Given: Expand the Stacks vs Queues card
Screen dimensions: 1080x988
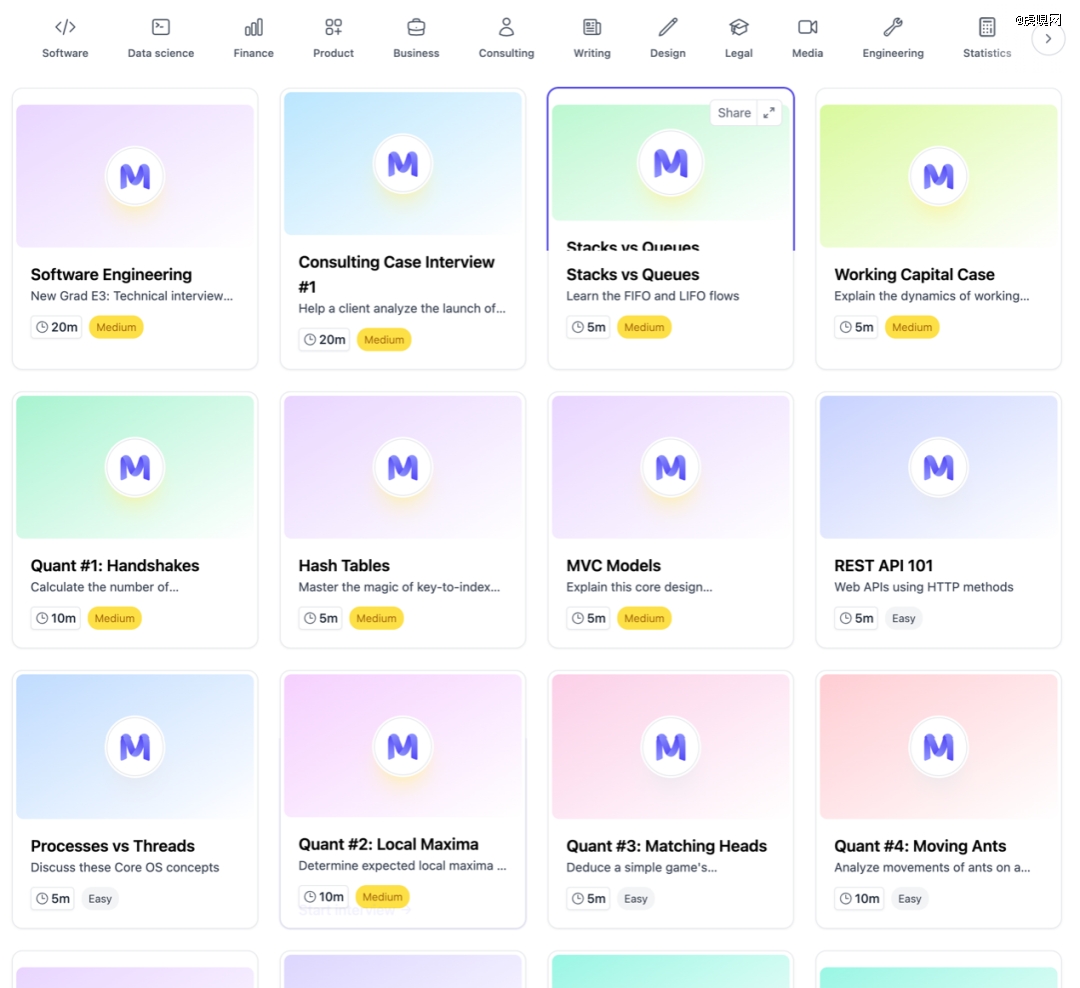Looking at the screenshot, I should point(769,112).
